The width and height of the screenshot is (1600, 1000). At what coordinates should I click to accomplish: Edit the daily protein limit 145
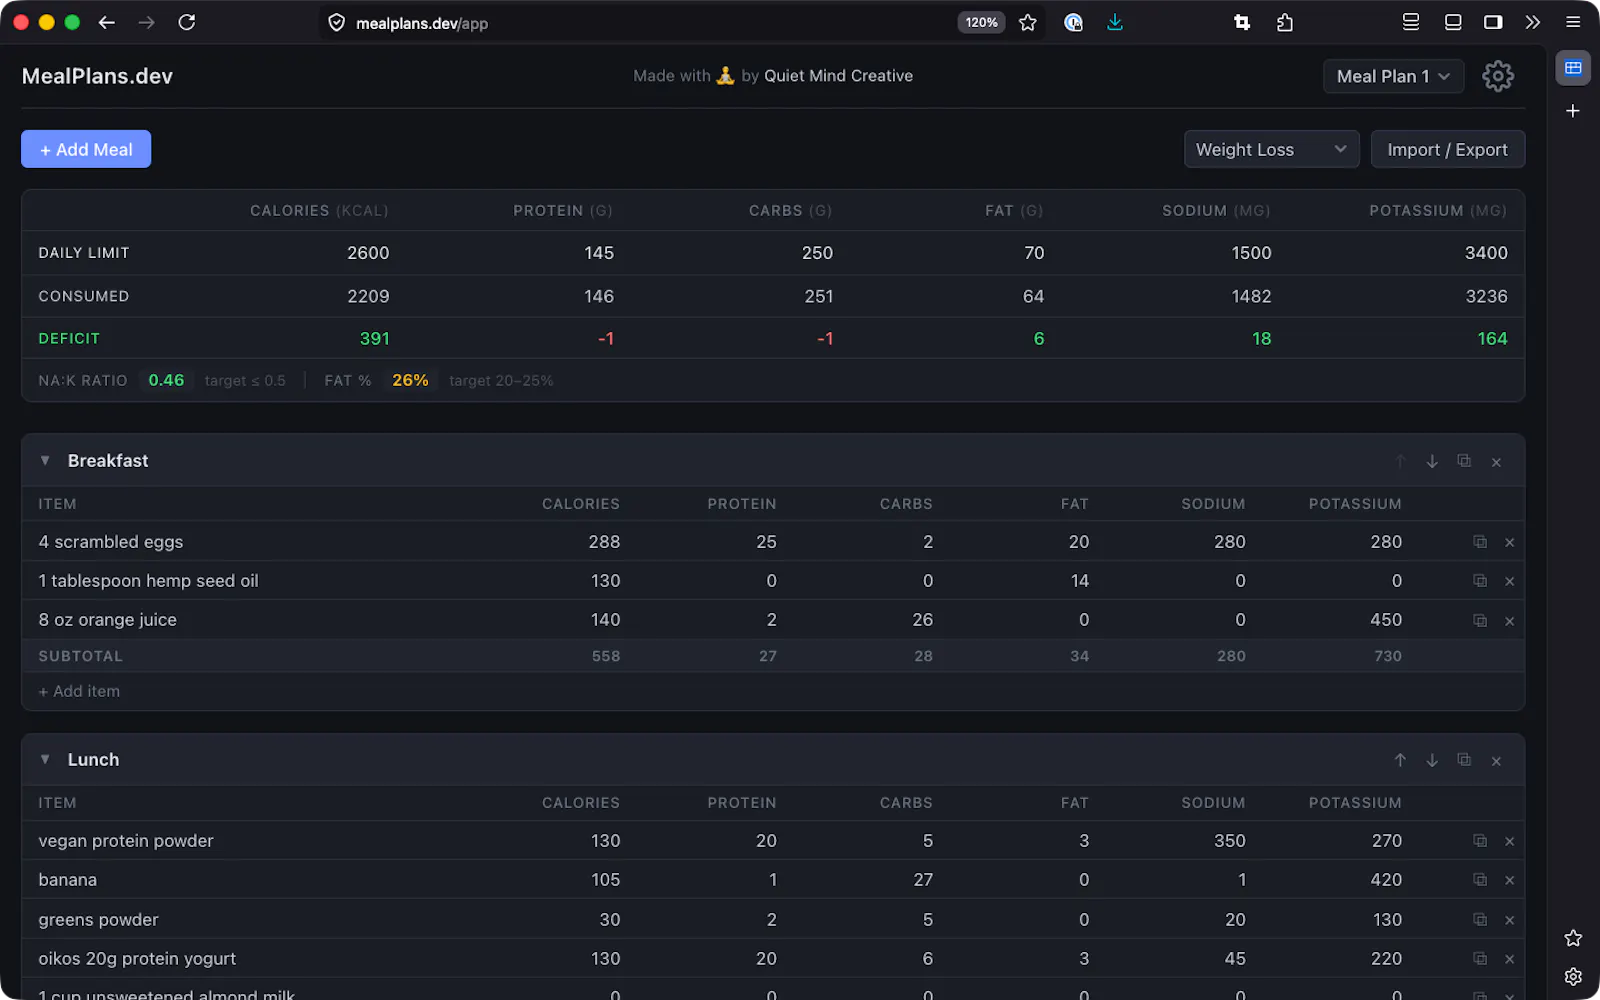[x=599, y=253]
